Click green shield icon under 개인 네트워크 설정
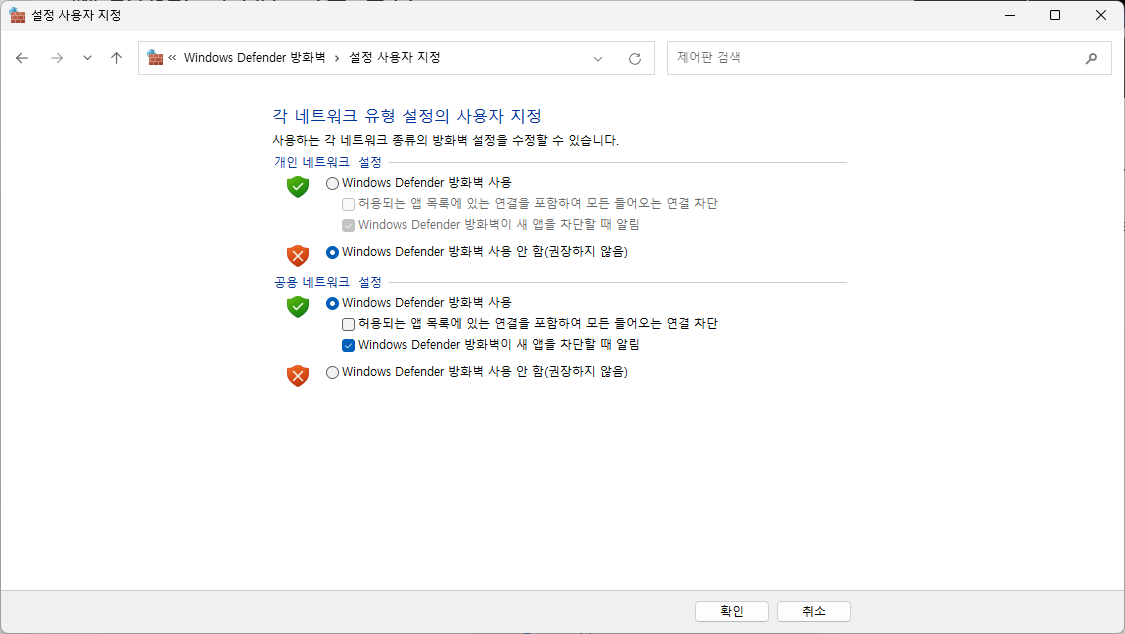 [x=298, y=186]
